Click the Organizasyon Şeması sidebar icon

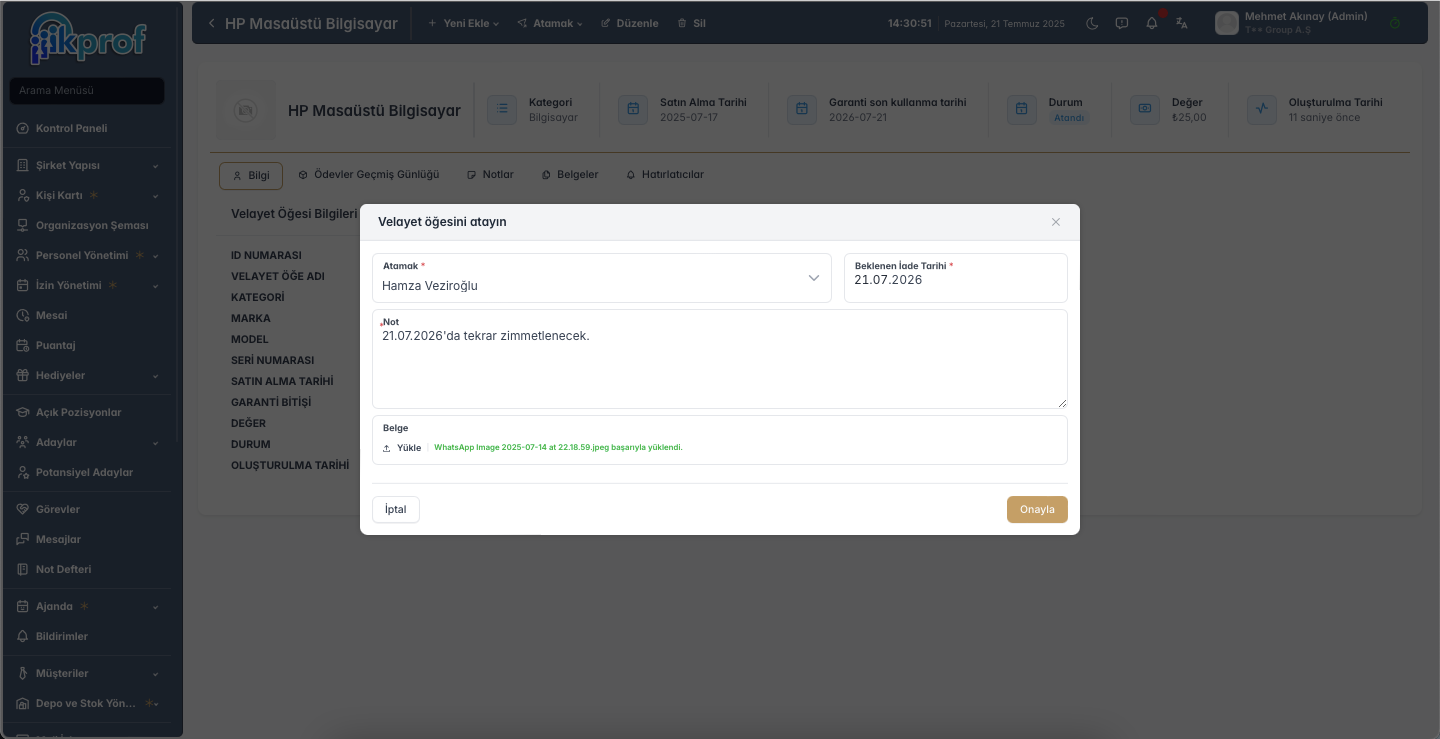click(23, 225)
